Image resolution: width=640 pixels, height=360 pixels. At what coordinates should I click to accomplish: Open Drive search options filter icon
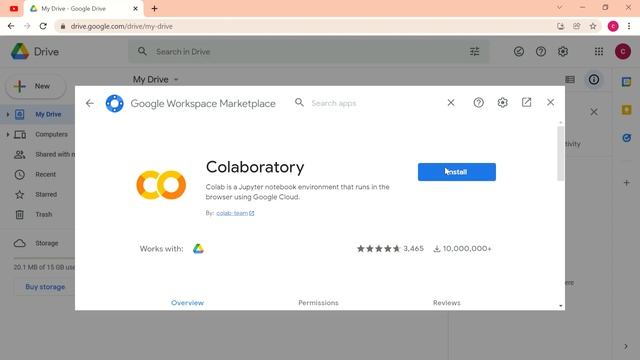(x=474, y=52)
